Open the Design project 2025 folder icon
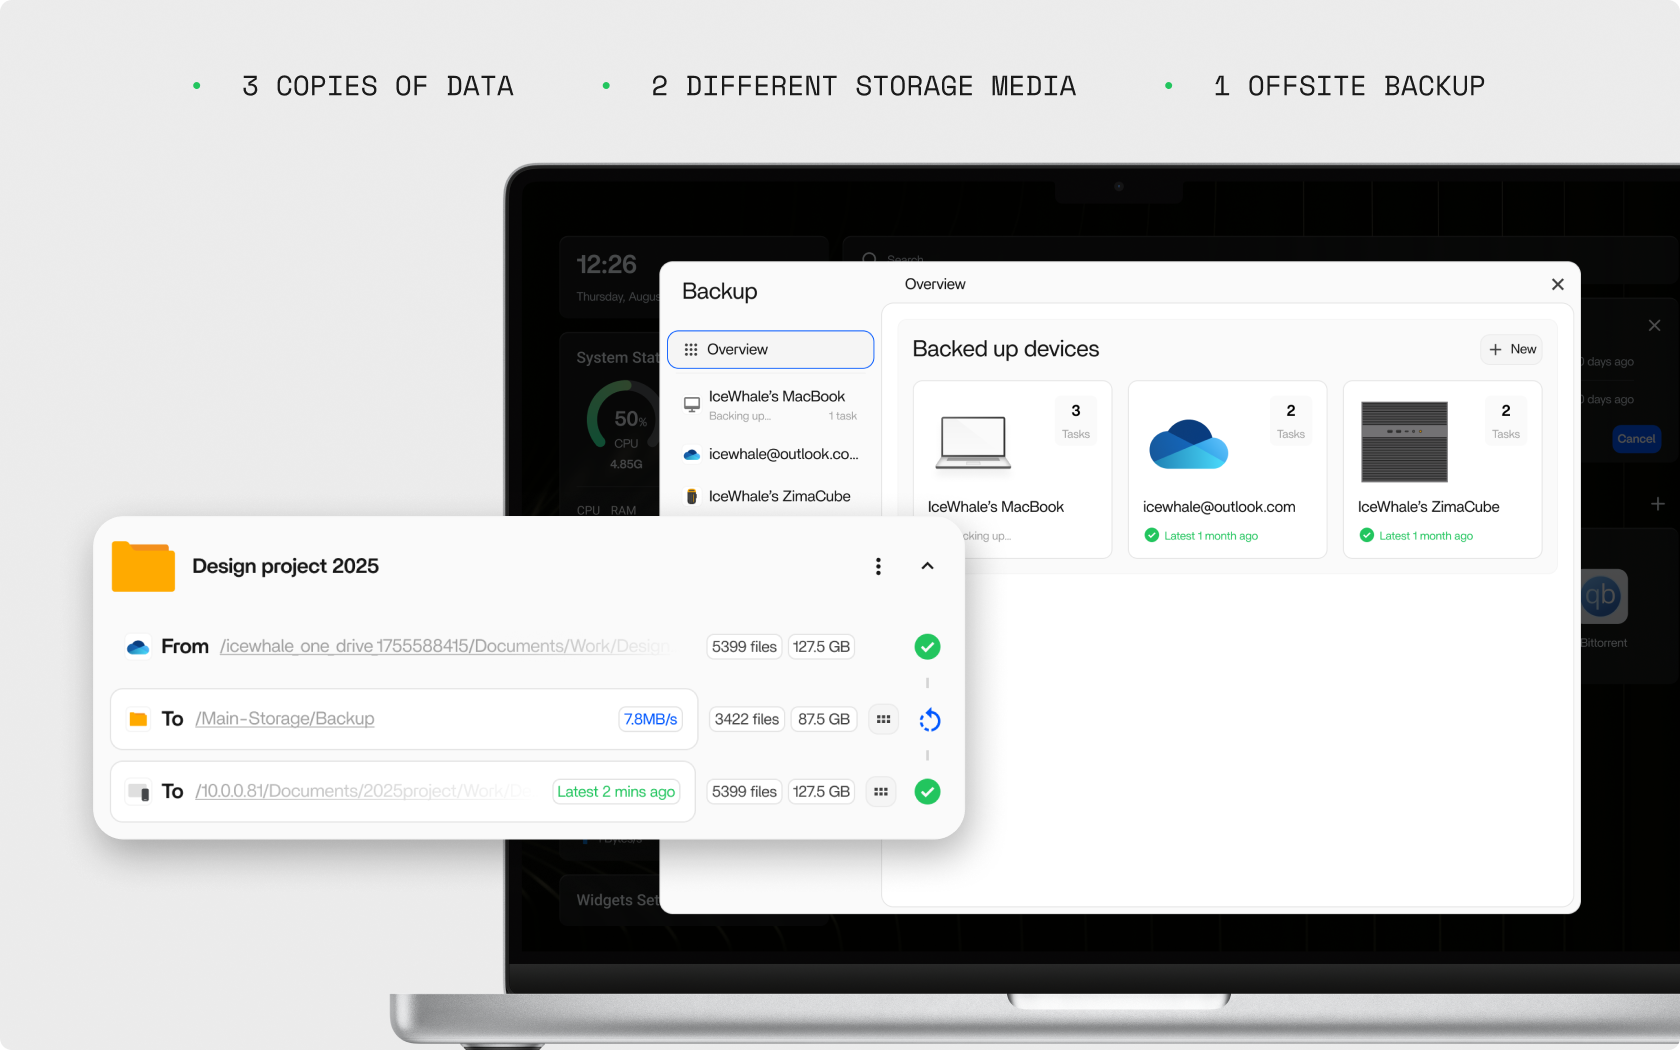Screen dimensions: 1680x1050 click(x=143, y=566)
